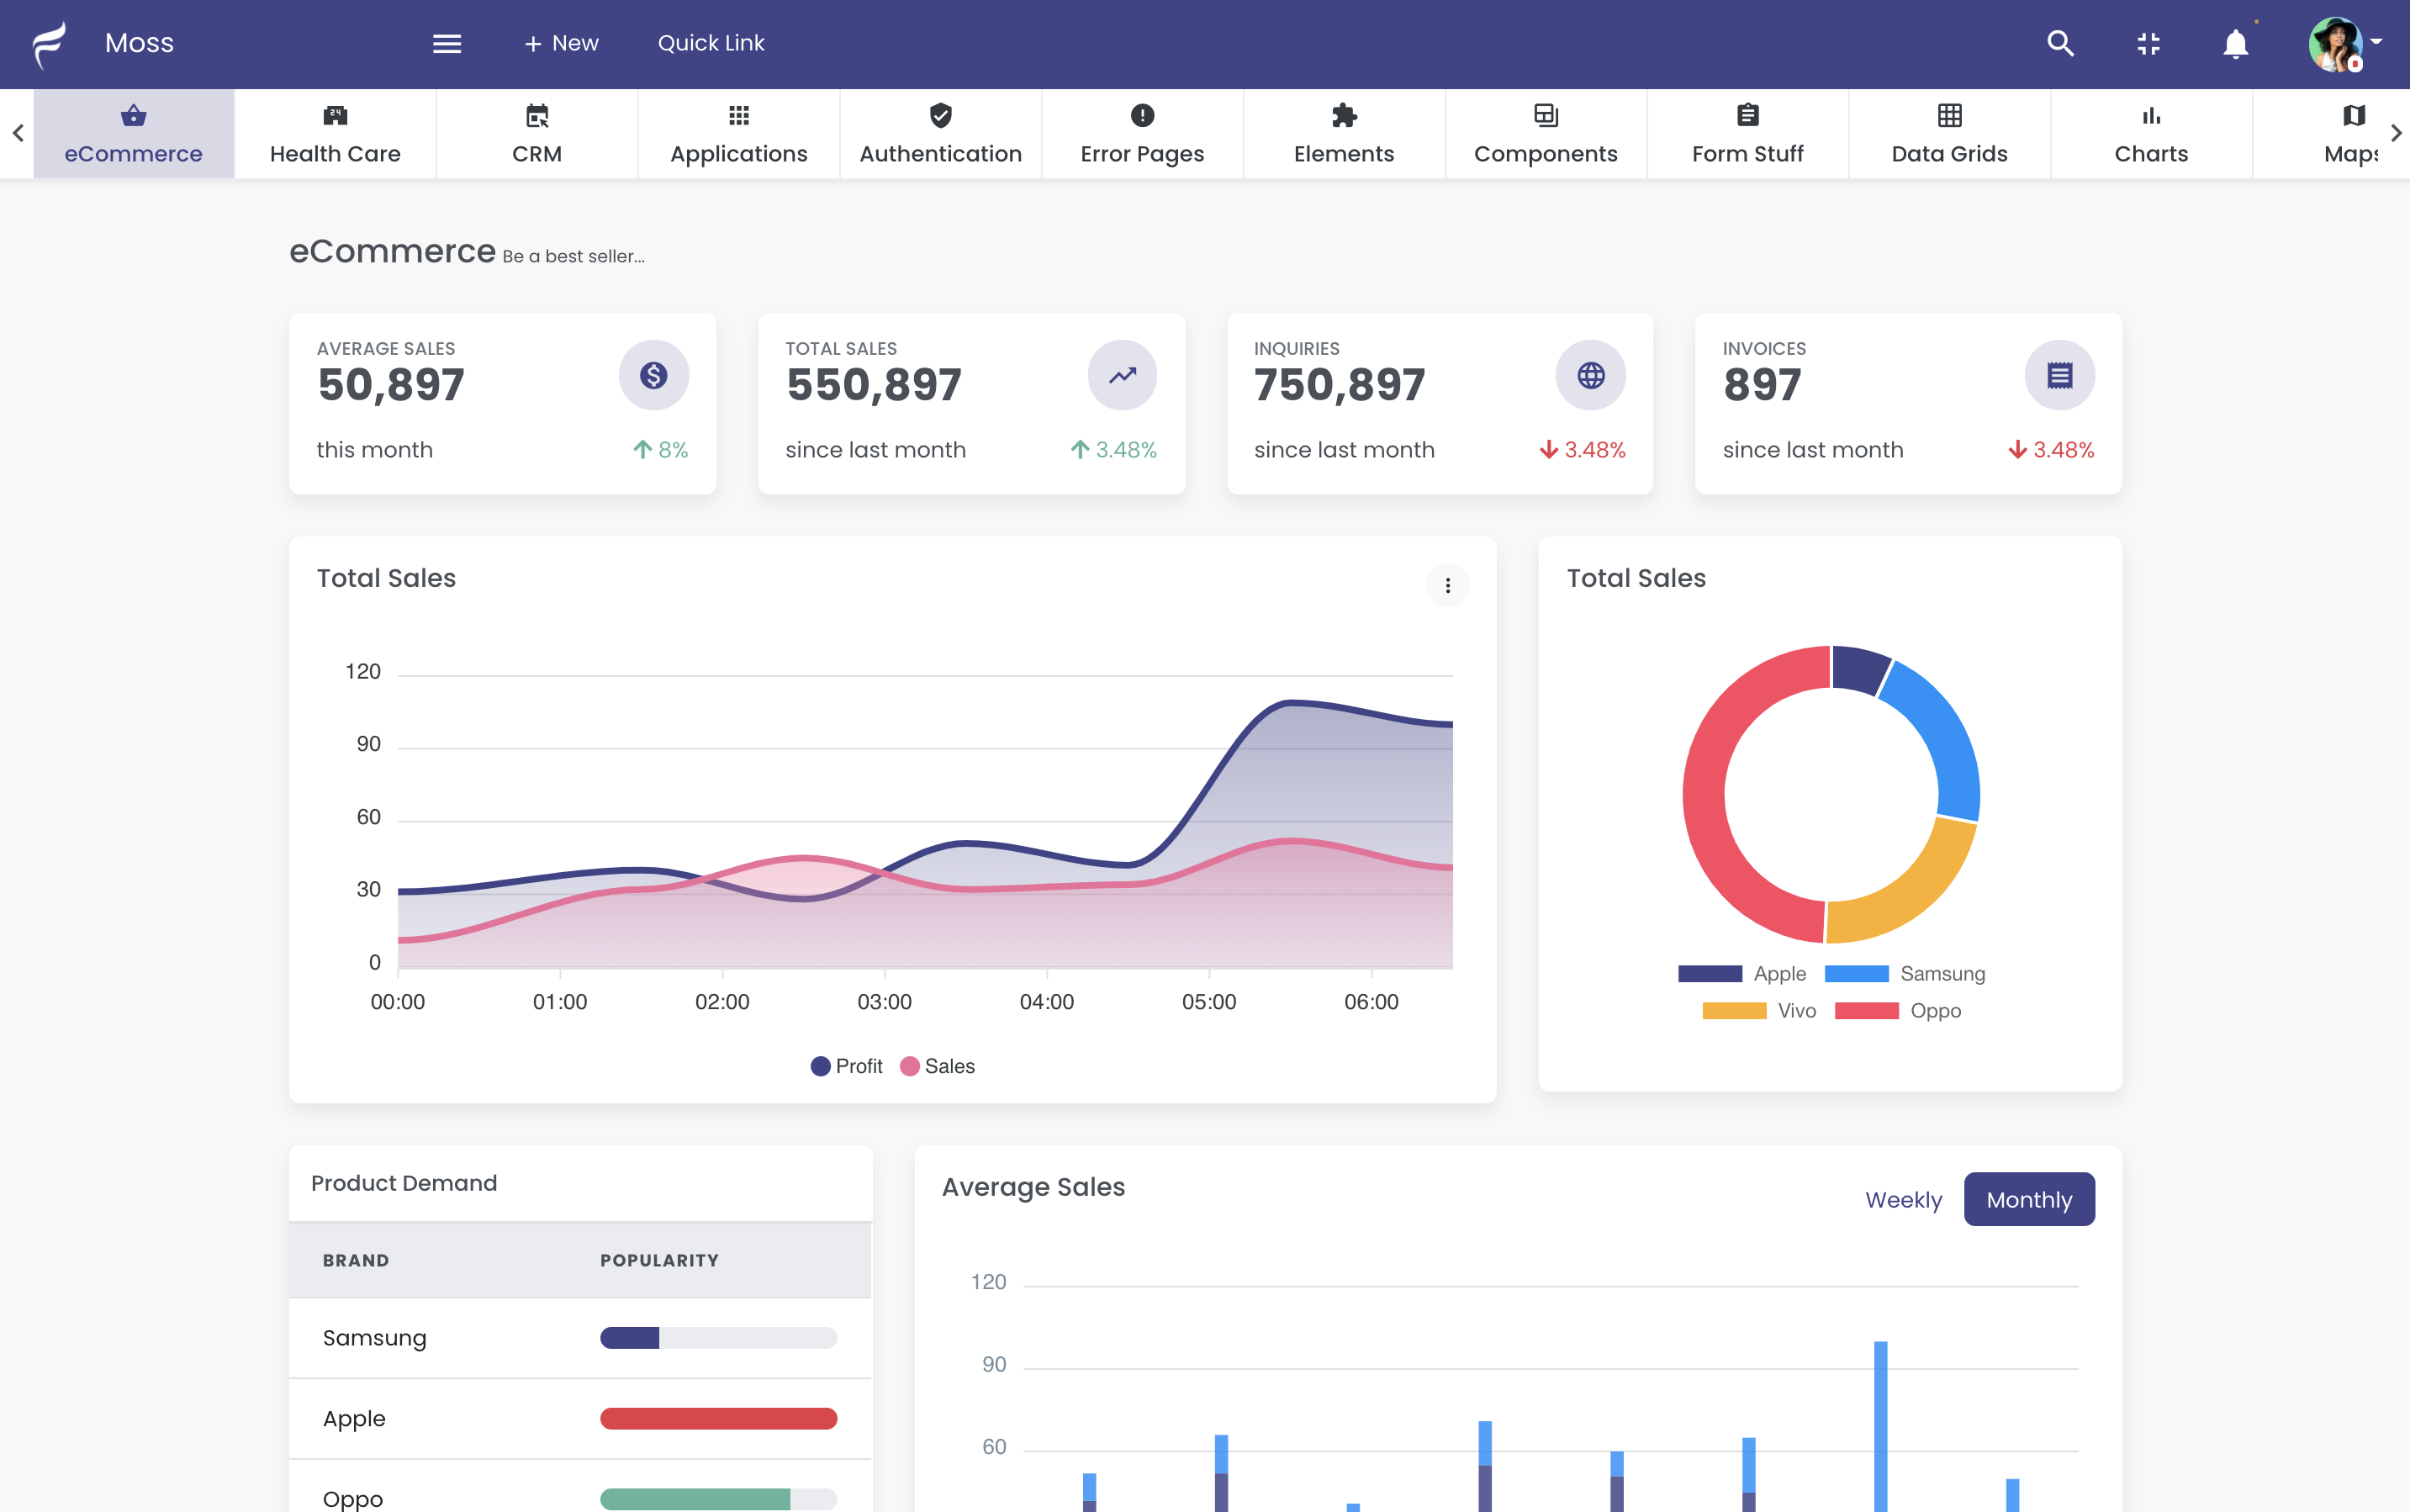The image size is (2410, 1512).
Task: Select Monthly in Average Sales
Action: click(2029, 1199)
